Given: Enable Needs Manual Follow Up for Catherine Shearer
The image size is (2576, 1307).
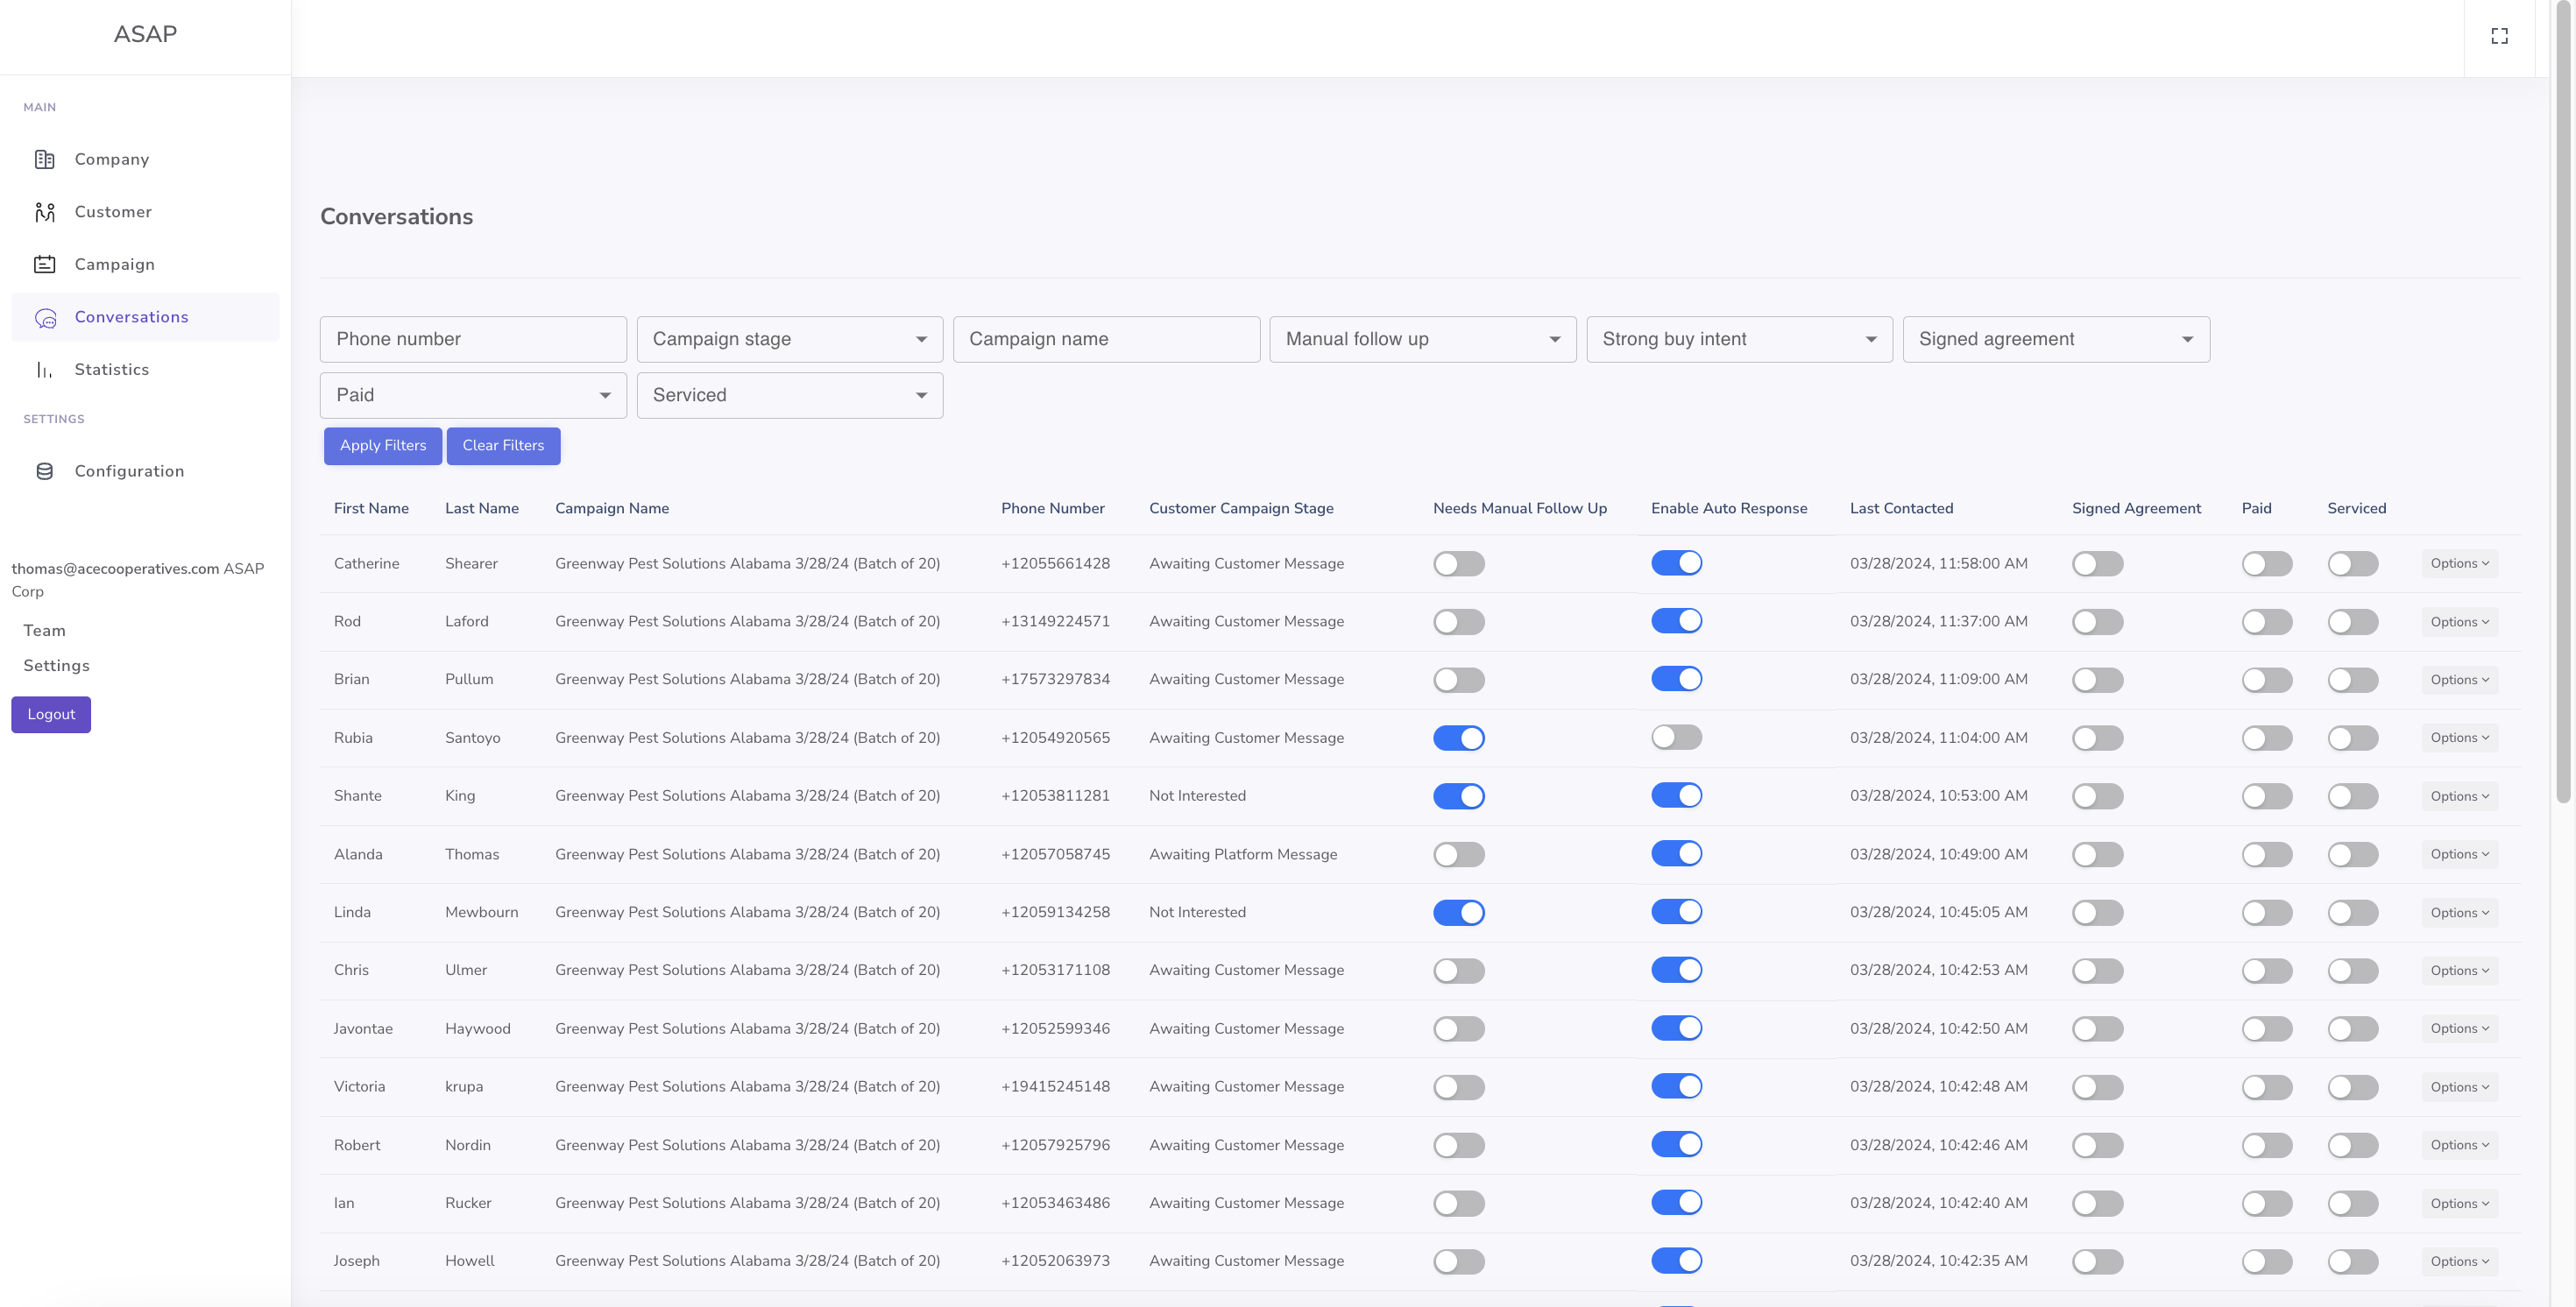Looking at the screenshot, I should click(x=1458, y=563).
